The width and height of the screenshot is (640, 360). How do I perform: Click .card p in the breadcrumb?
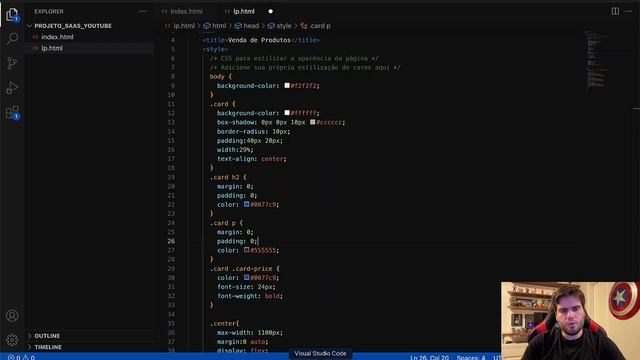[x=320, y=26]
